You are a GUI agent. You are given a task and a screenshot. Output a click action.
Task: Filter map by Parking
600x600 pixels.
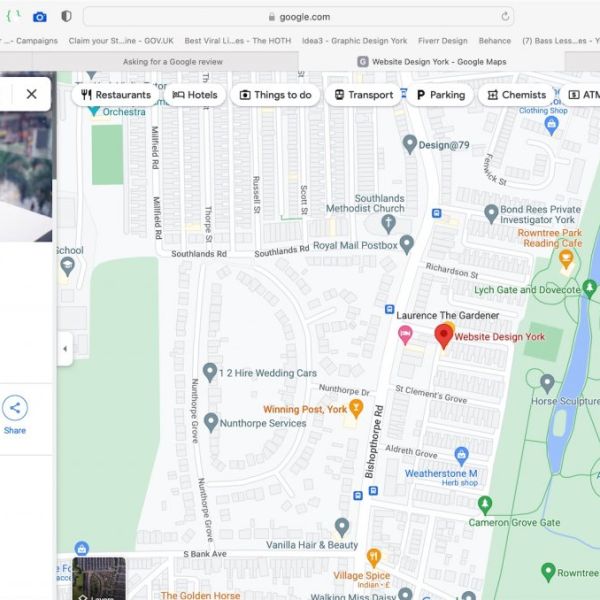pos(440,95)
